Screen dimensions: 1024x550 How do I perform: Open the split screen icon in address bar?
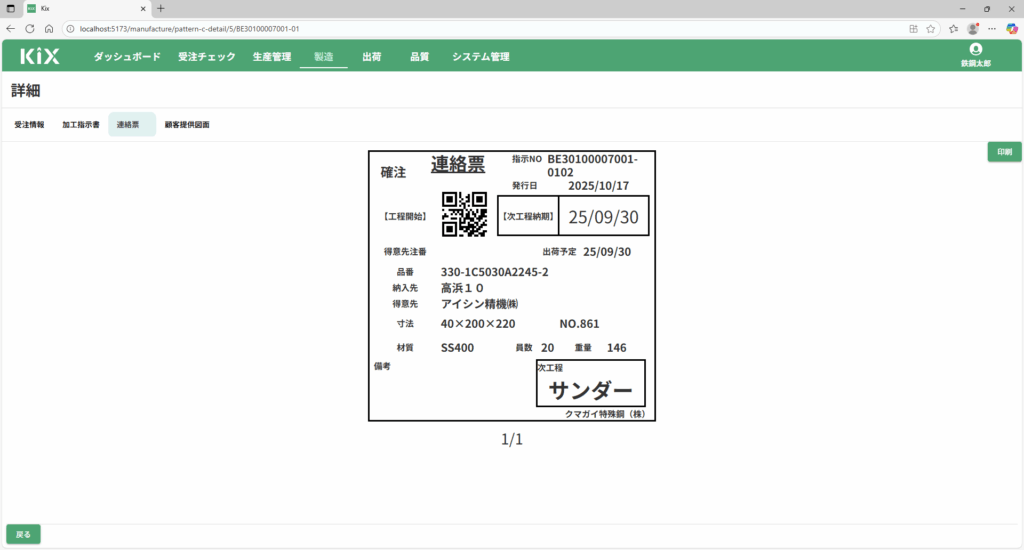pyautogui.click(x=913, y=28)
